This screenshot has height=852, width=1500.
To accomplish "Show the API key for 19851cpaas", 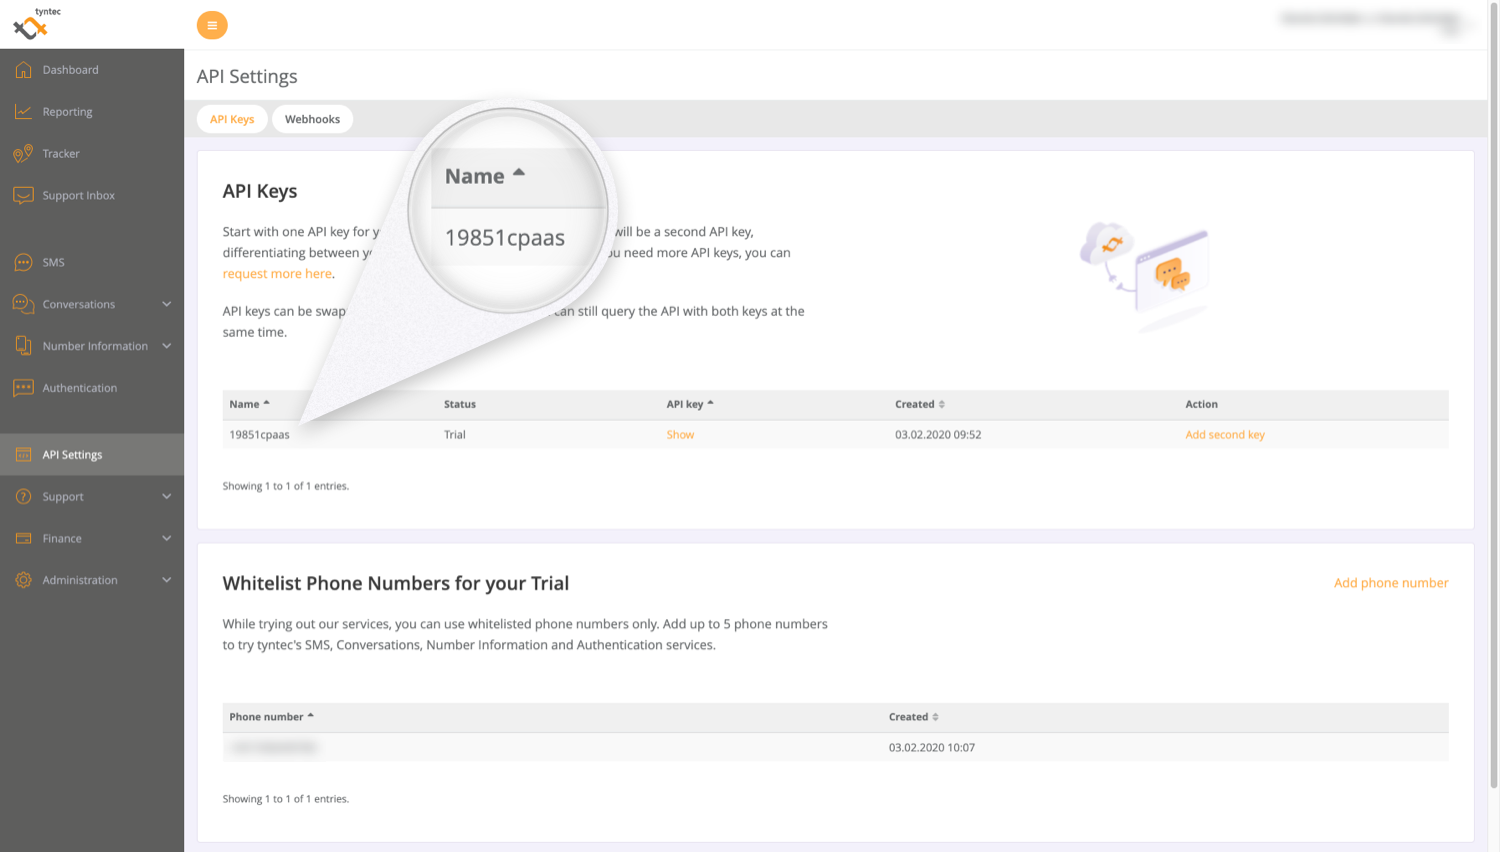I will pyautogui.click(x=680, y=435).
